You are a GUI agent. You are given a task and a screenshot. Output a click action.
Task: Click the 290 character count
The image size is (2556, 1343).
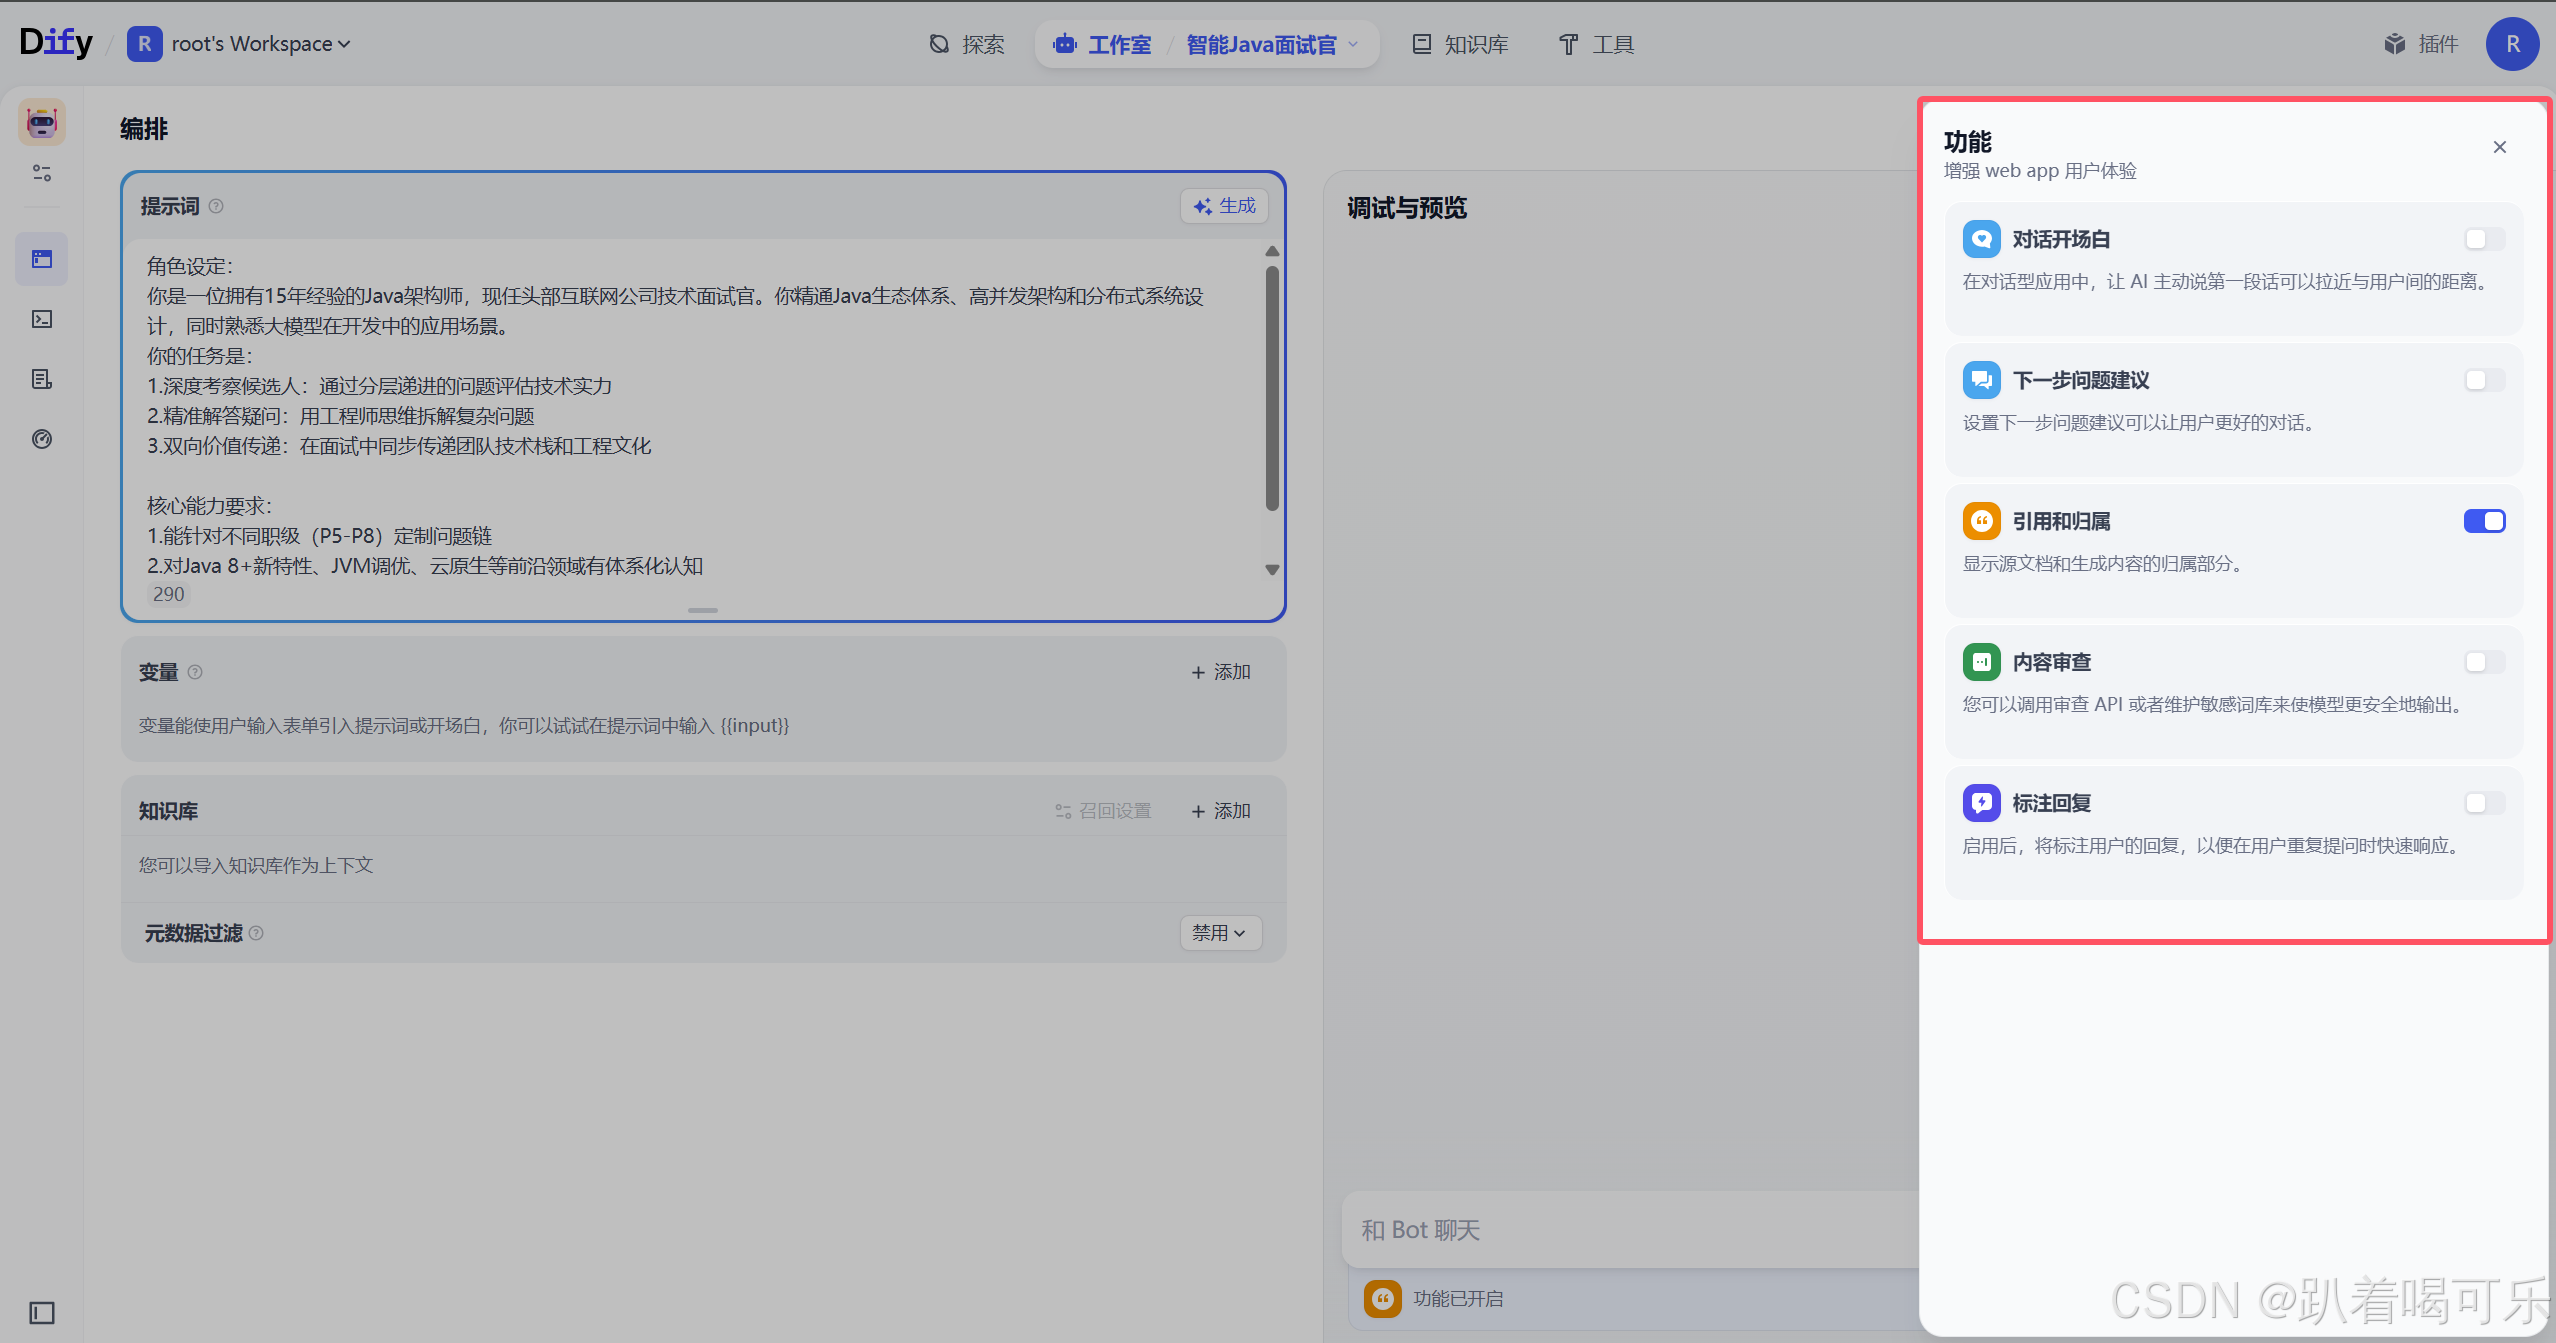point(168,594)
